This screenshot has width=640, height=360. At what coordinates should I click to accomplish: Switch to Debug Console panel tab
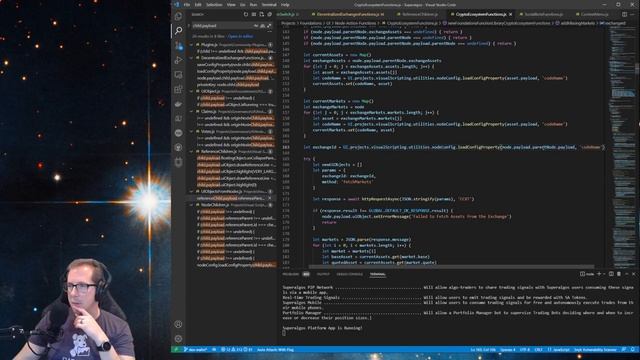pyautogui.click(x=349, y=274)
